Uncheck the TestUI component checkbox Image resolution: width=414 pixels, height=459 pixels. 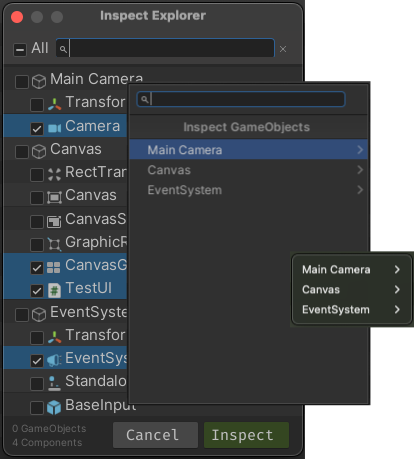click(37, 290)
